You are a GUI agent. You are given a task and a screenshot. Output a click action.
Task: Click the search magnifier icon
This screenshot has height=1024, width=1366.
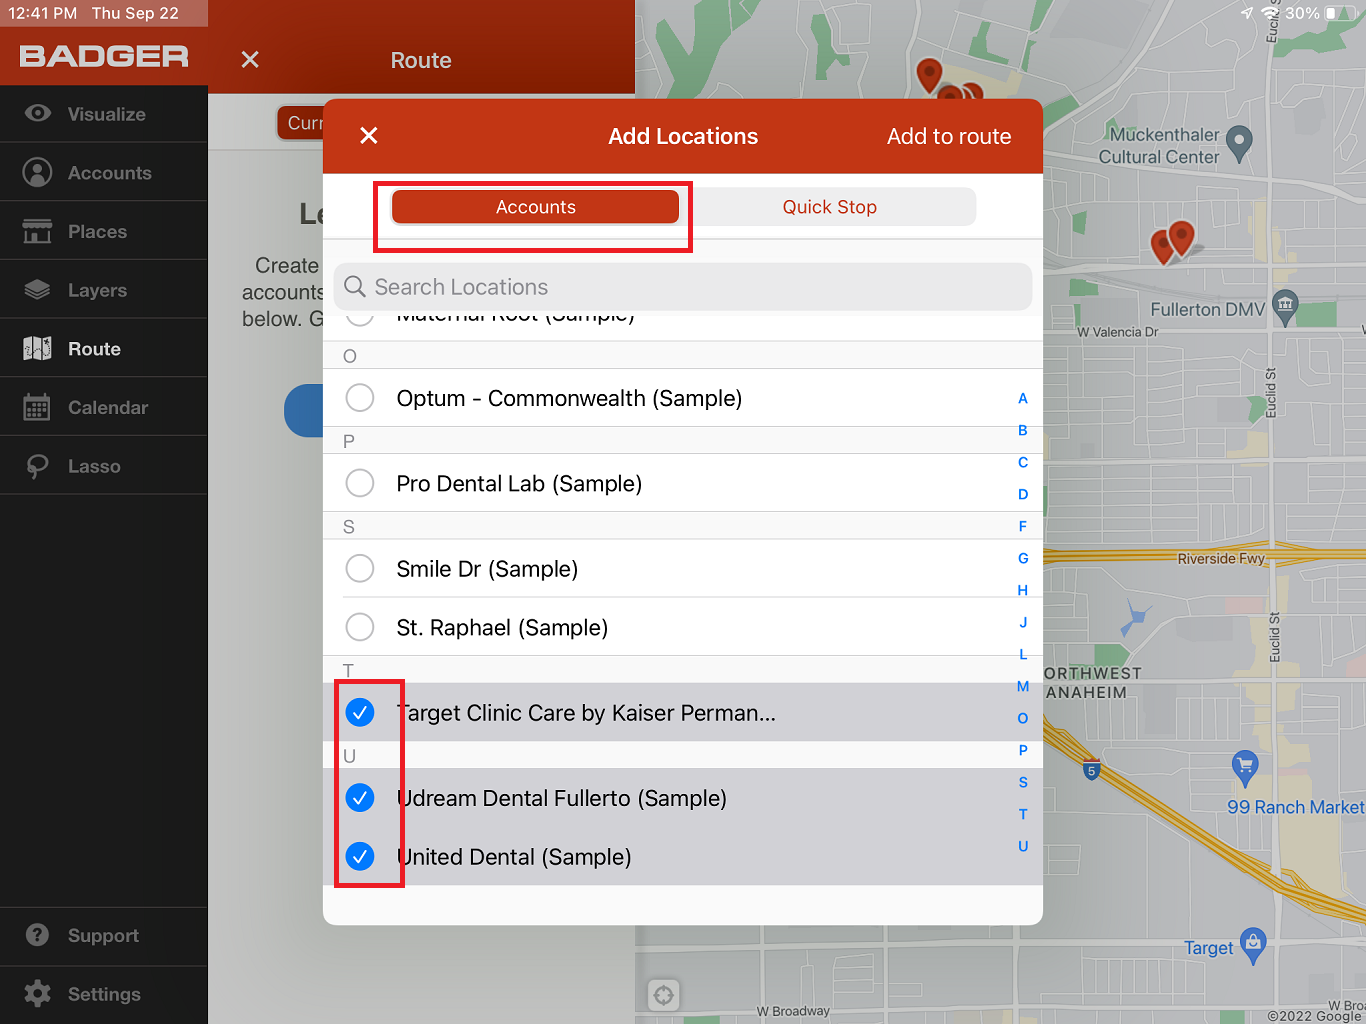[x=354, y=287]
